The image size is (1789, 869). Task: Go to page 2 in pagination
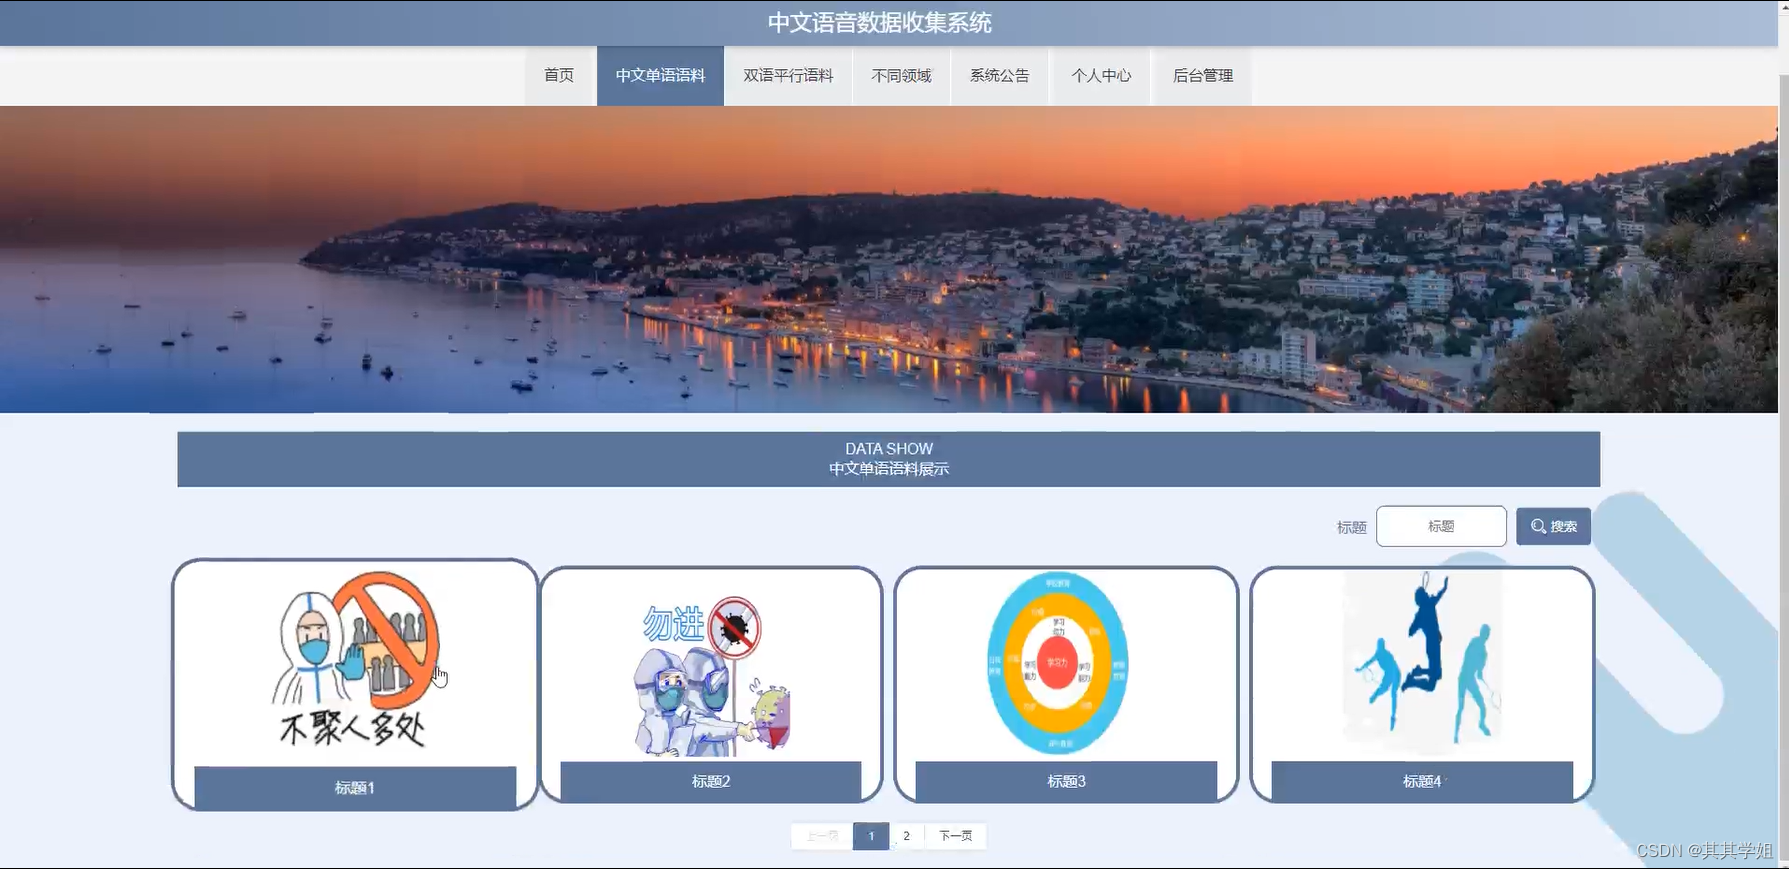tap(907, 836)
